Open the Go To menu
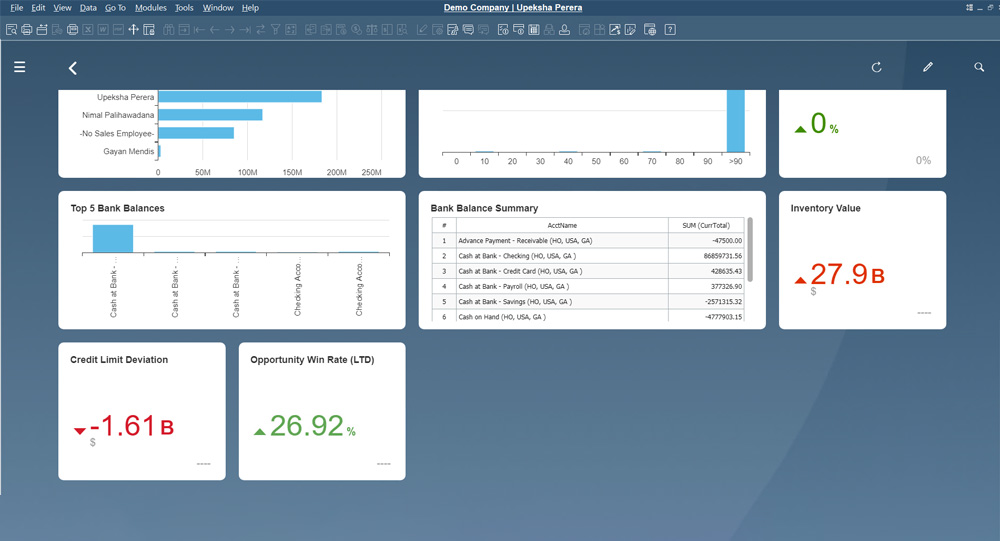The height and width of the screenshot is (541, 1000). coord(115,8)
